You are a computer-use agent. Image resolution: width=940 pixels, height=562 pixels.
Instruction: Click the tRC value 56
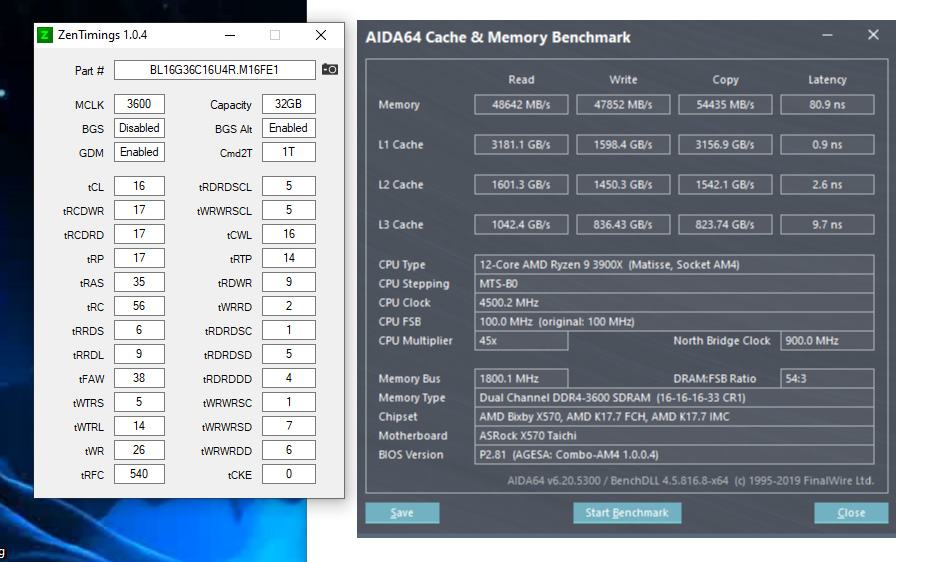pos(139,306)
